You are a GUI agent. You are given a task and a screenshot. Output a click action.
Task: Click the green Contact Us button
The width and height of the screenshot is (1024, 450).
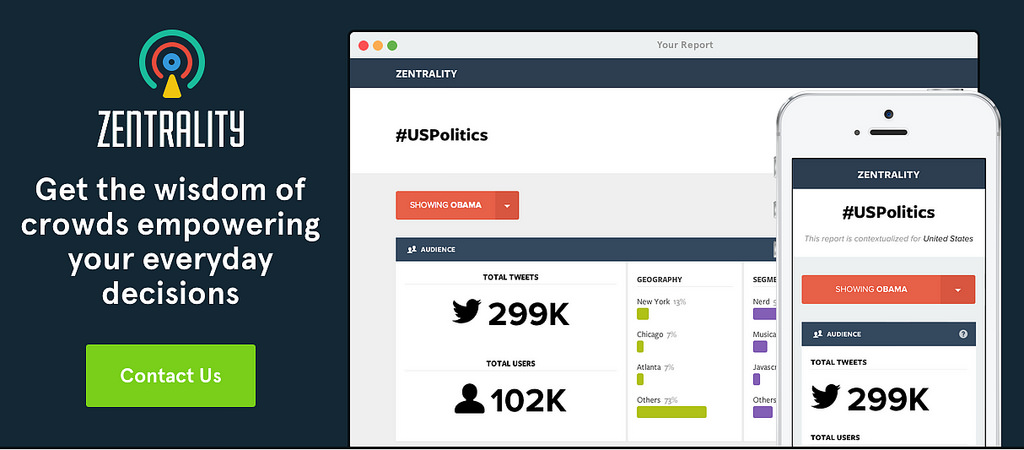point(170,376)
